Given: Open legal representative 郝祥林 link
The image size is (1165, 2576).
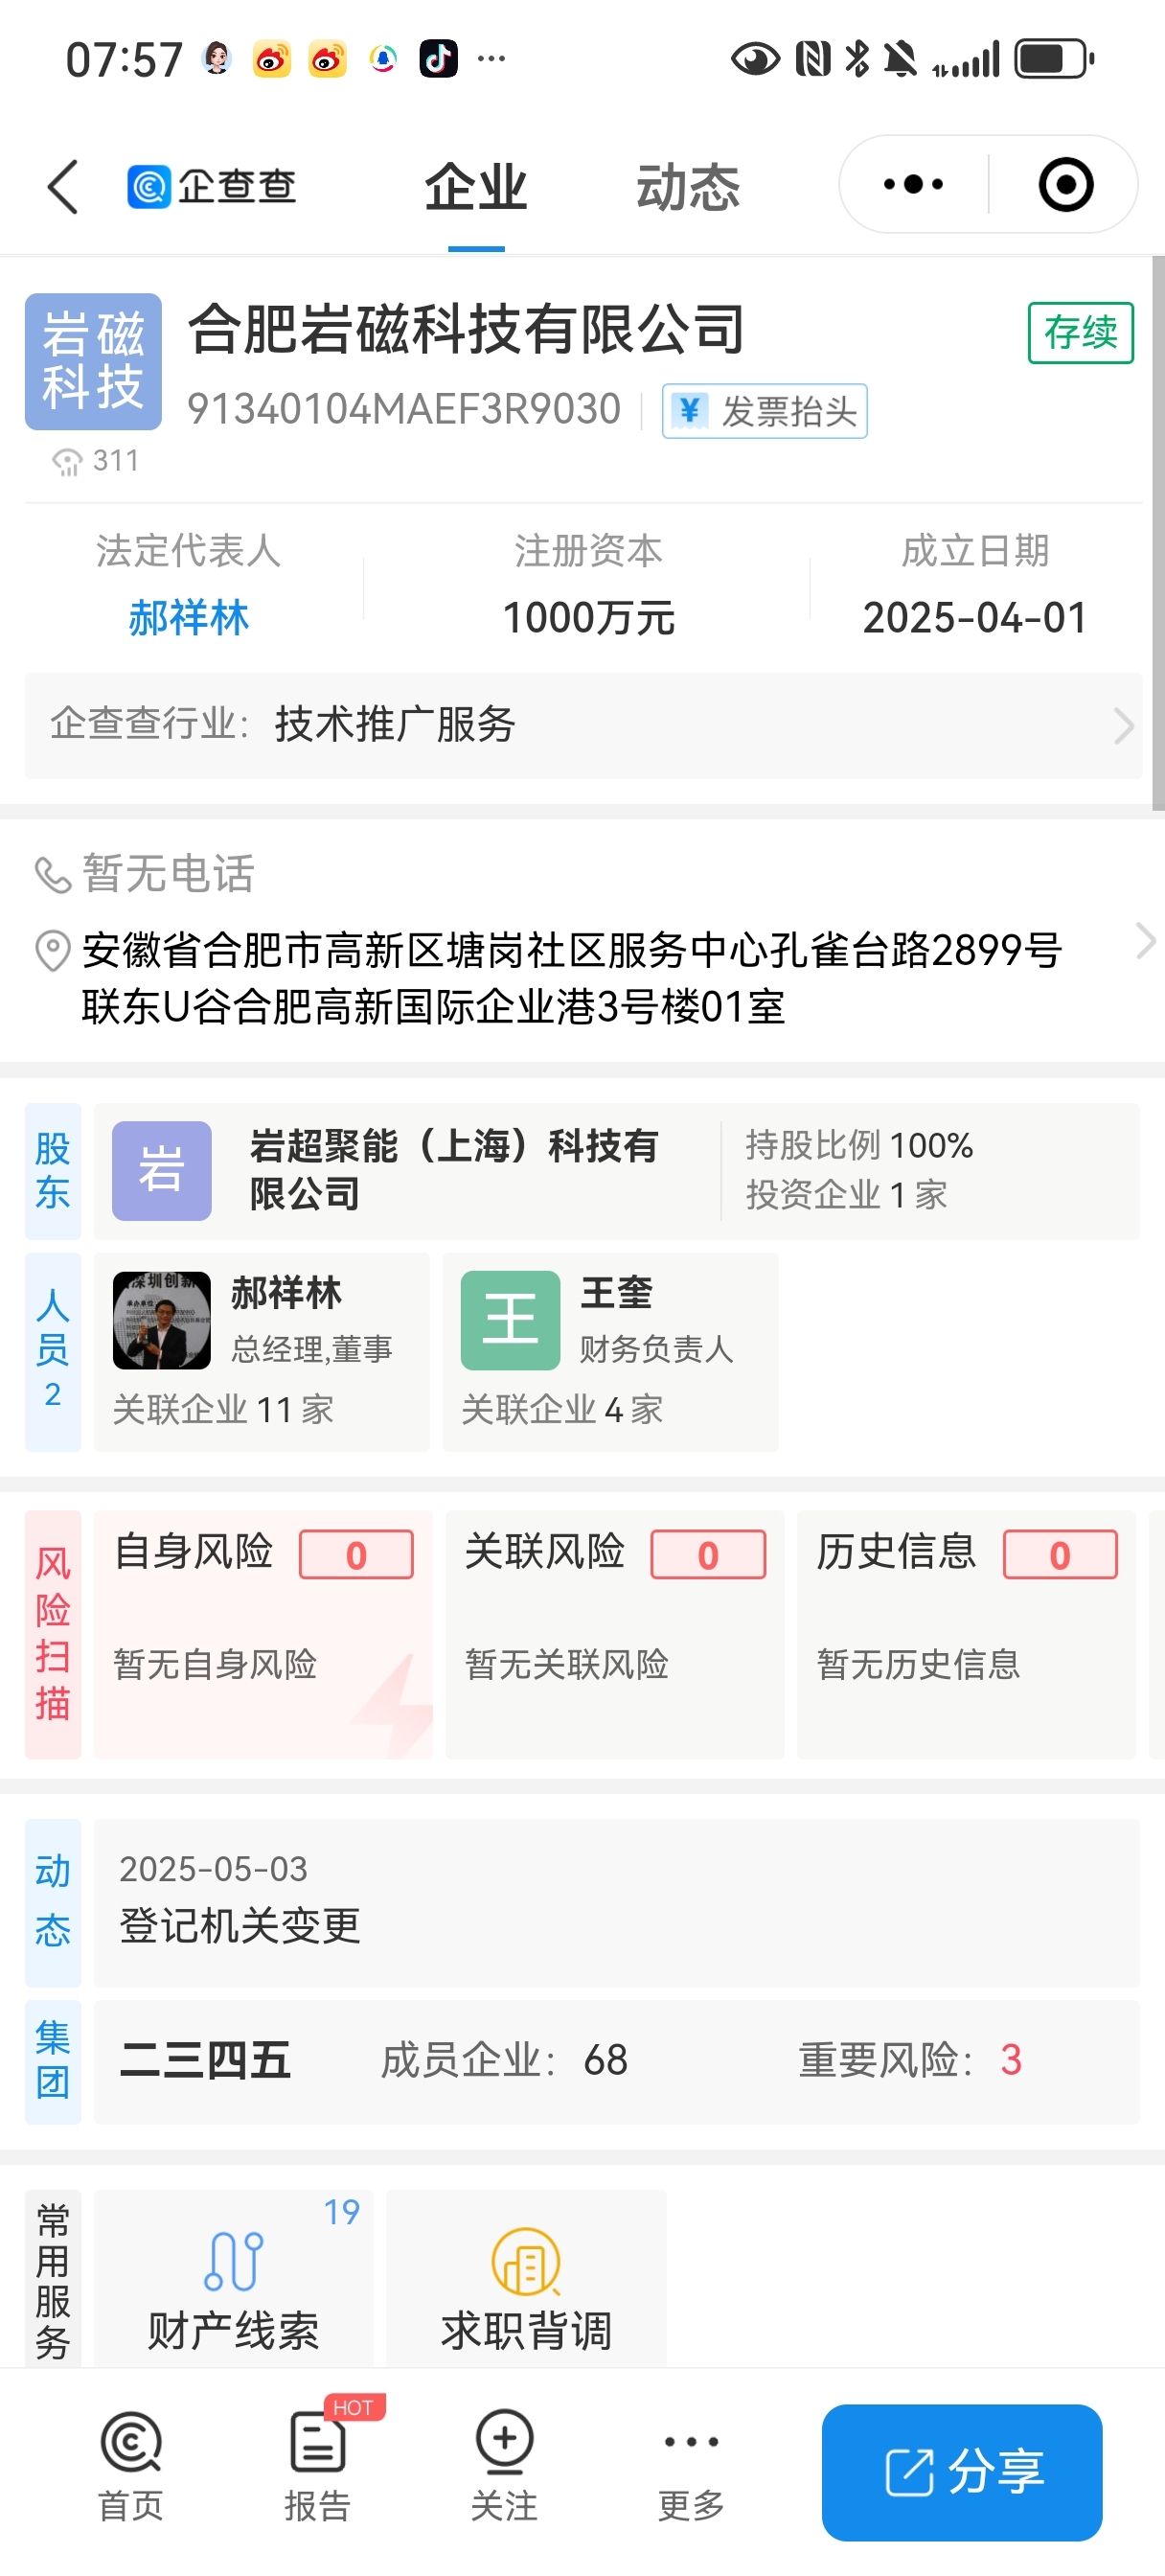Looking at the screenshot, I should click(188, 617).
